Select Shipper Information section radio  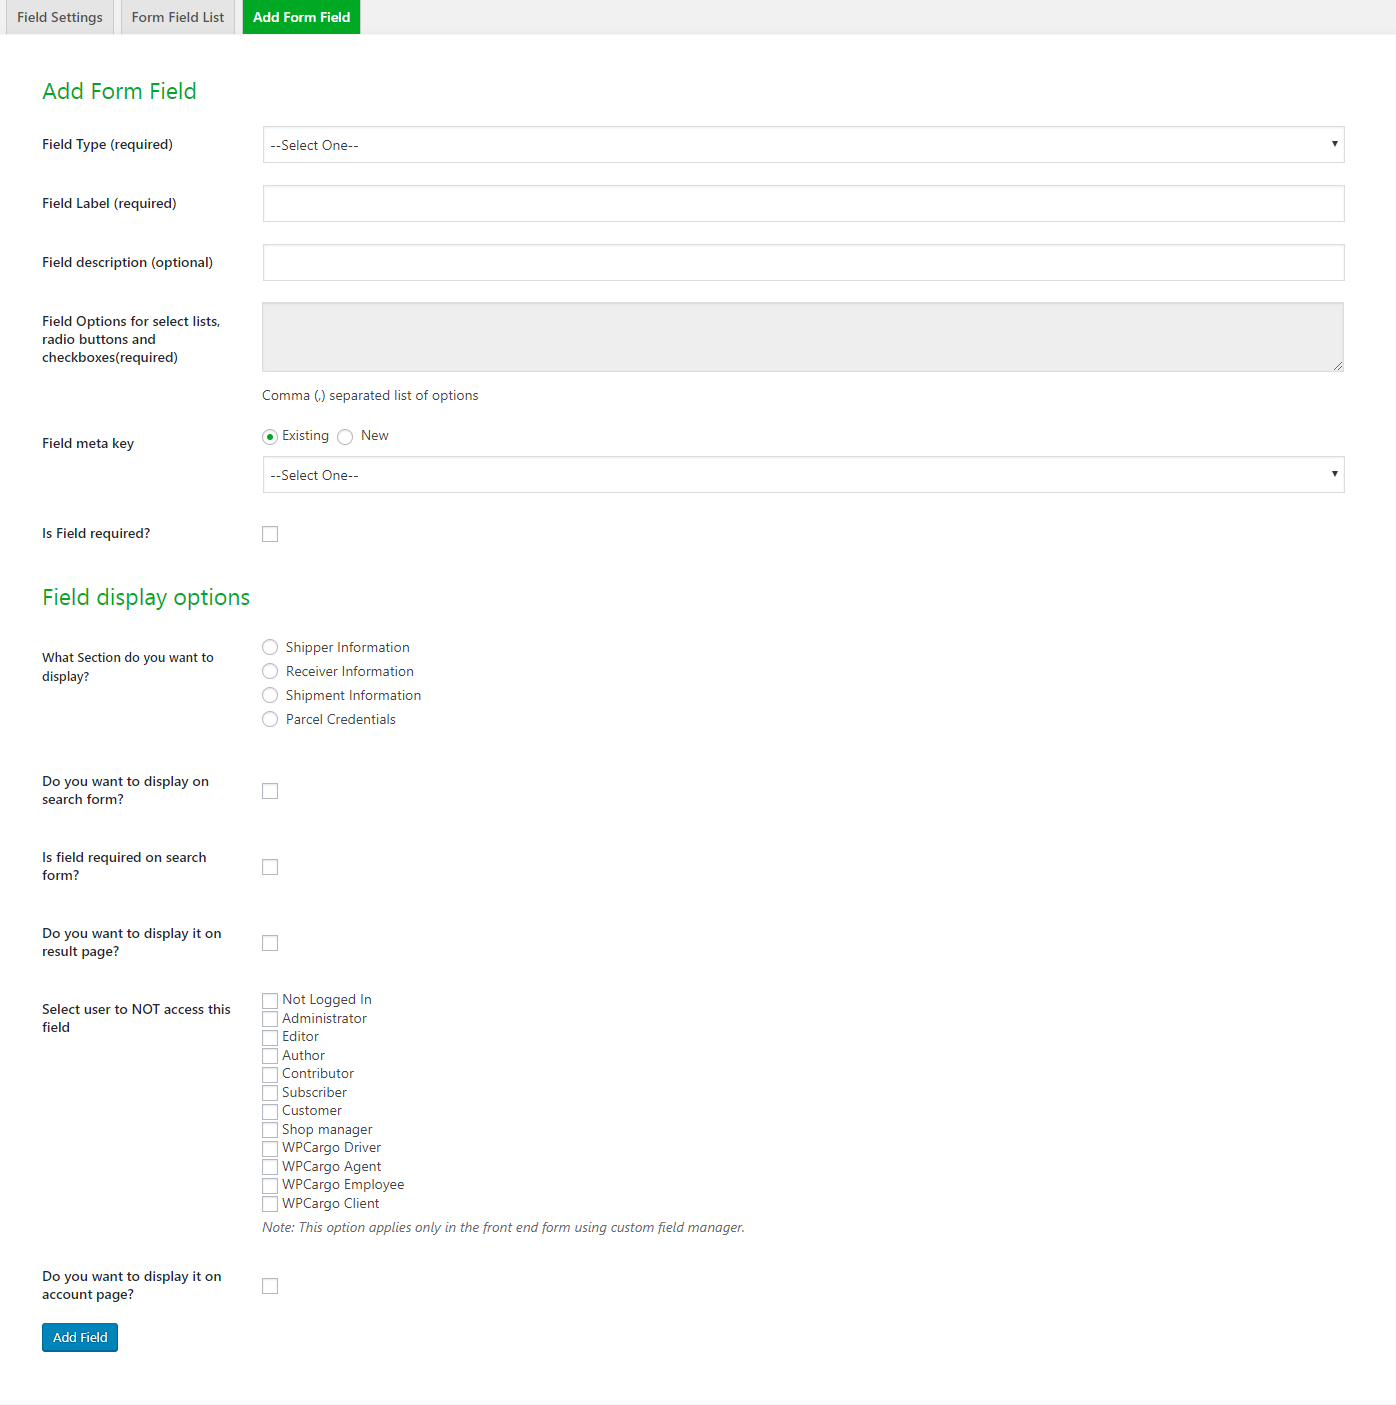click(270, 648)
